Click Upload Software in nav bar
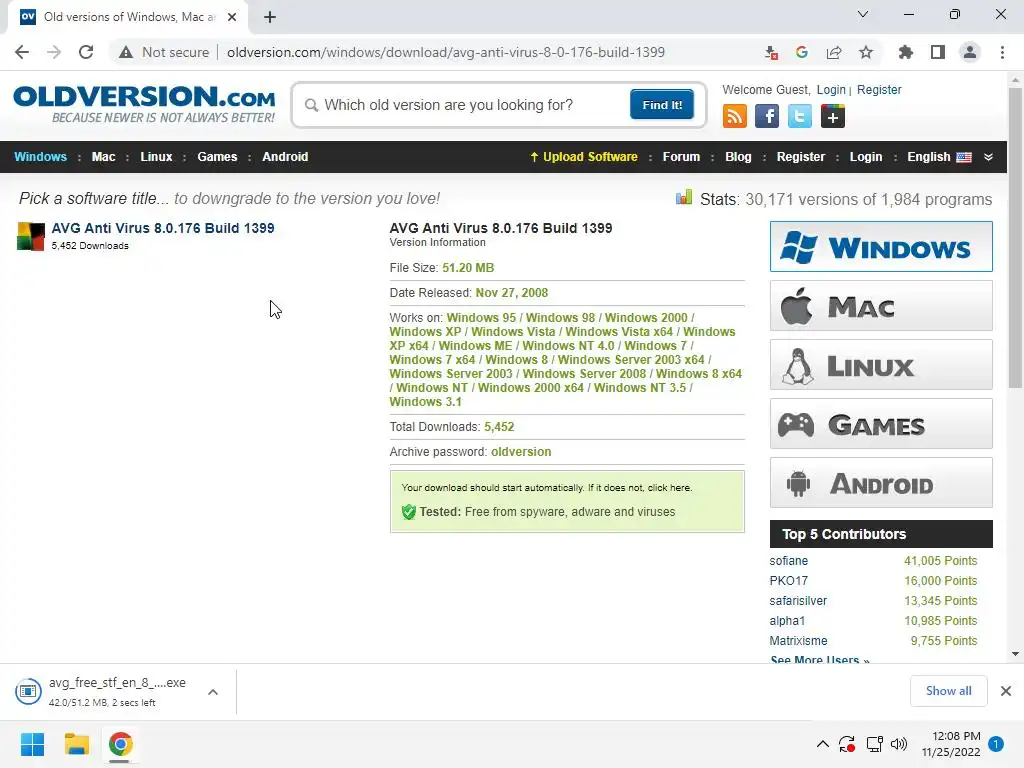Screen dimensions: 1024x768 tap(583, 157)
